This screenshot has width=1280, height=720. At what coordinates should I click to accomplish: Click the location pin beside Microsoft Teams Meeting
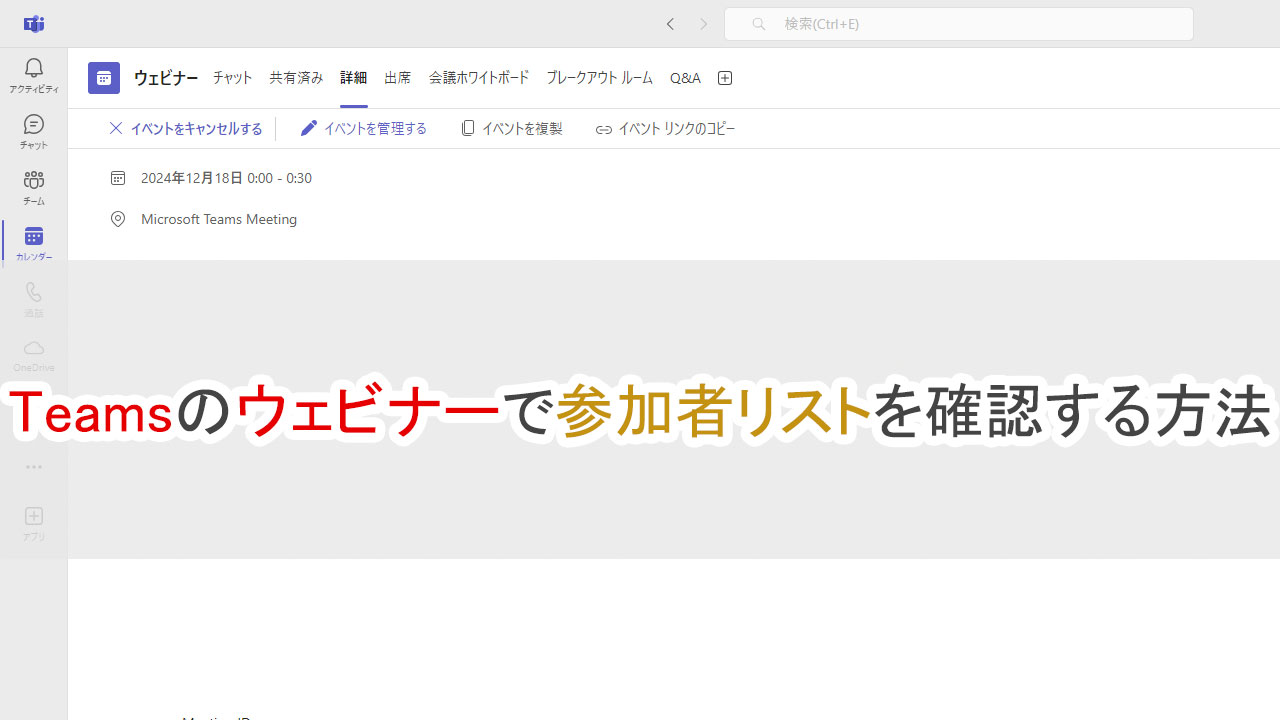point(117,218)
